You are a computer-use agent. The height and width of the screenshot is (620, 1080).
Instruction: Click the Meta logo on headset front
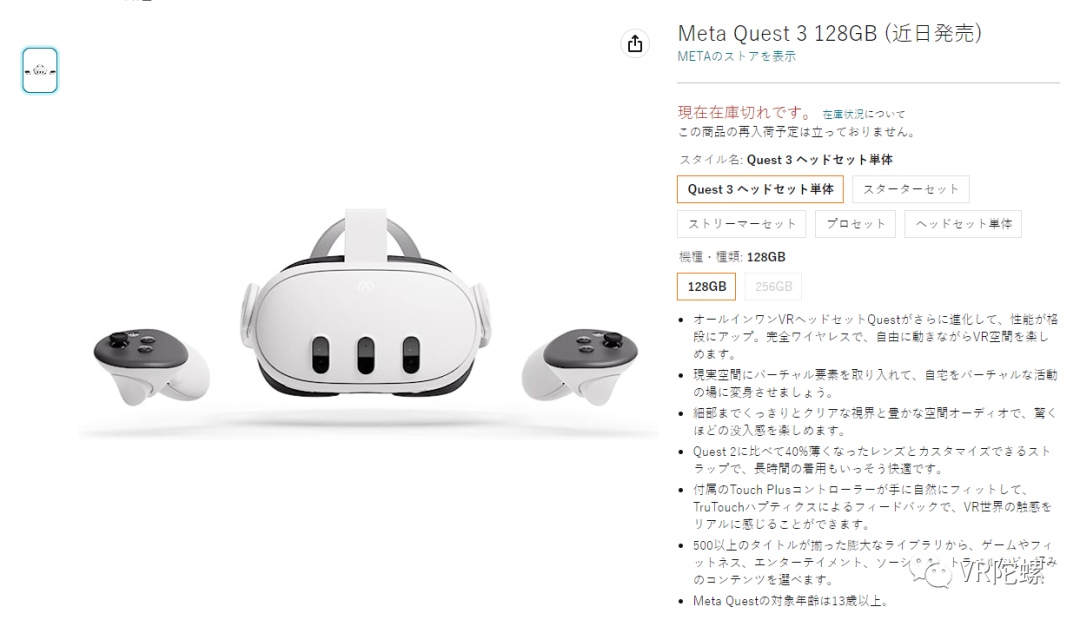[366, 286]
